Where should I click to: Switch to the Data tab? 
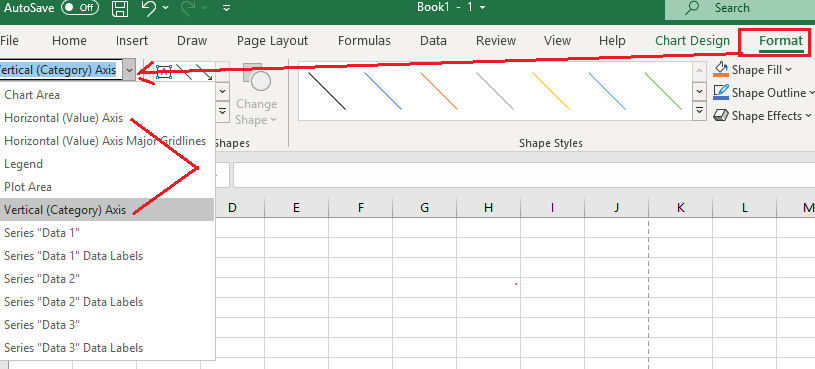coord(433,41)
